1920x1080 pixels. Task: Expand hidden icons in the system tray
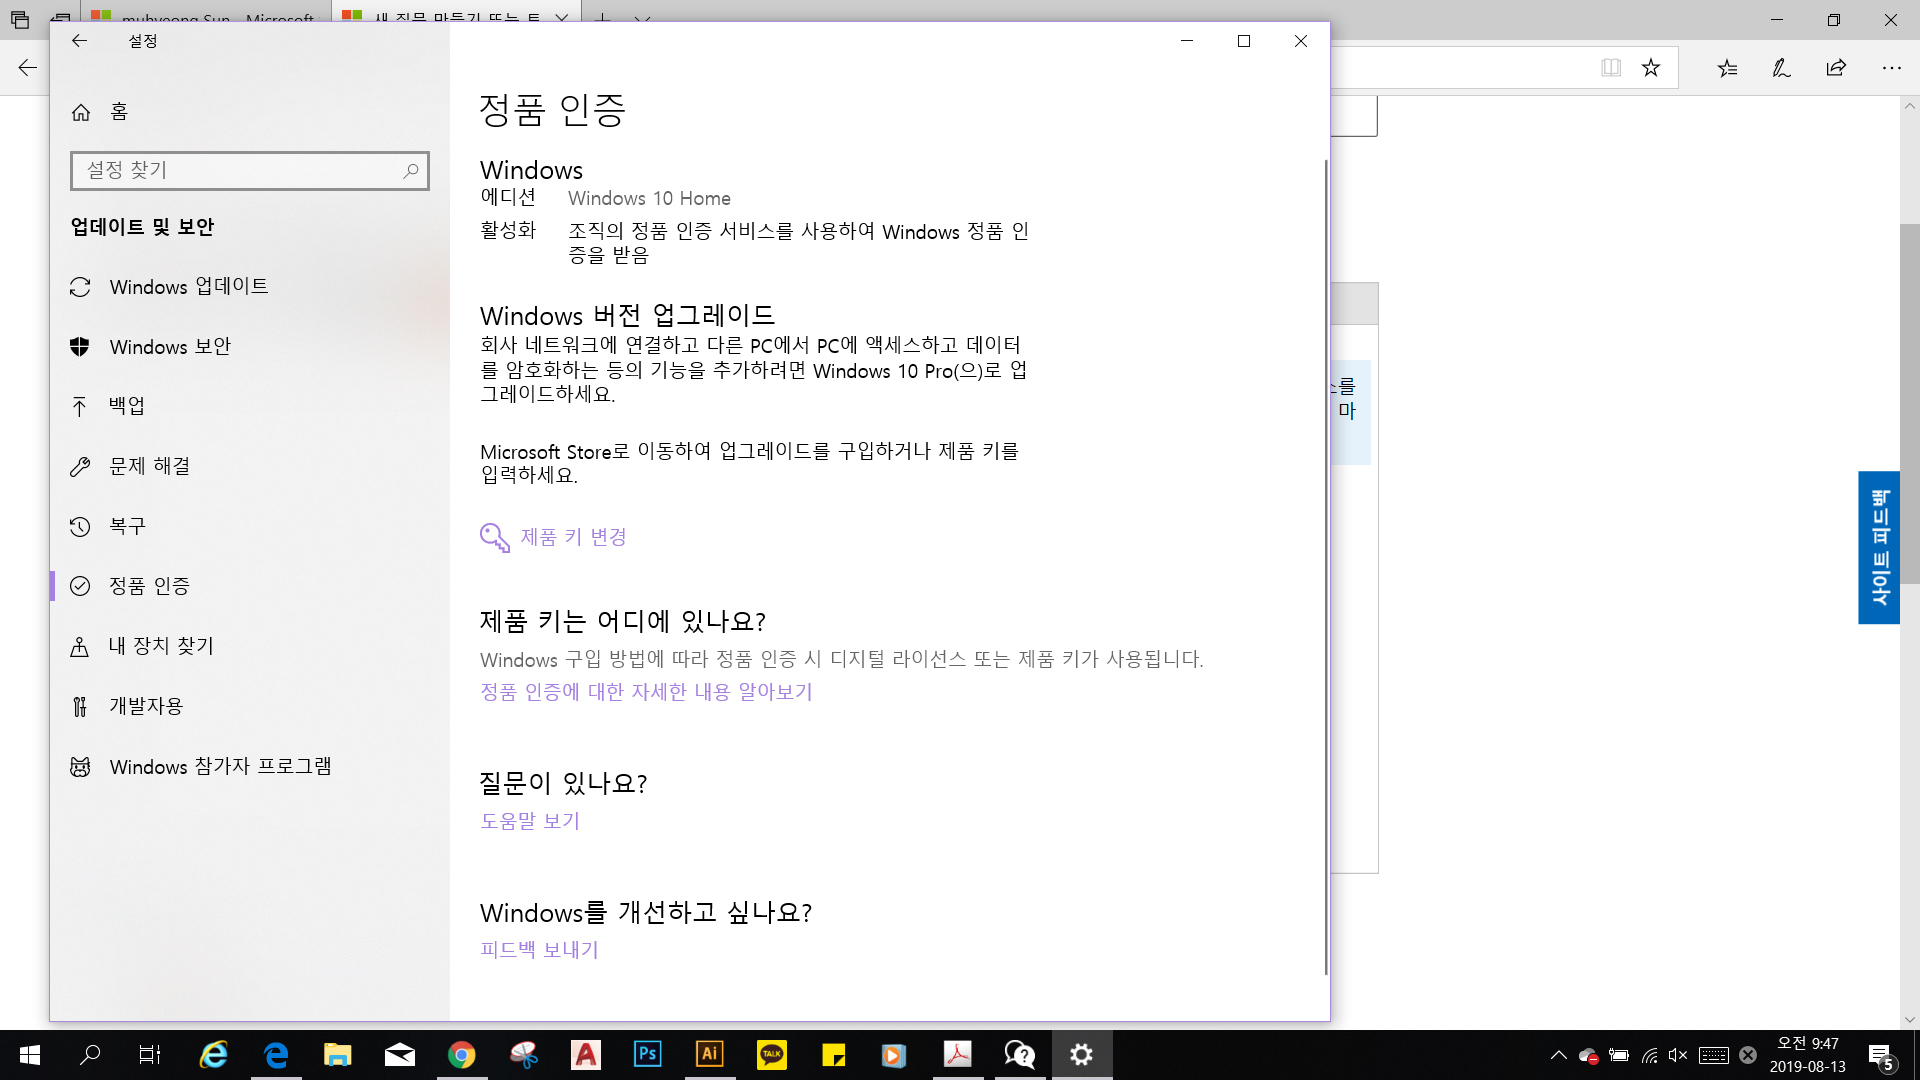click(x=1559, y=1055)
